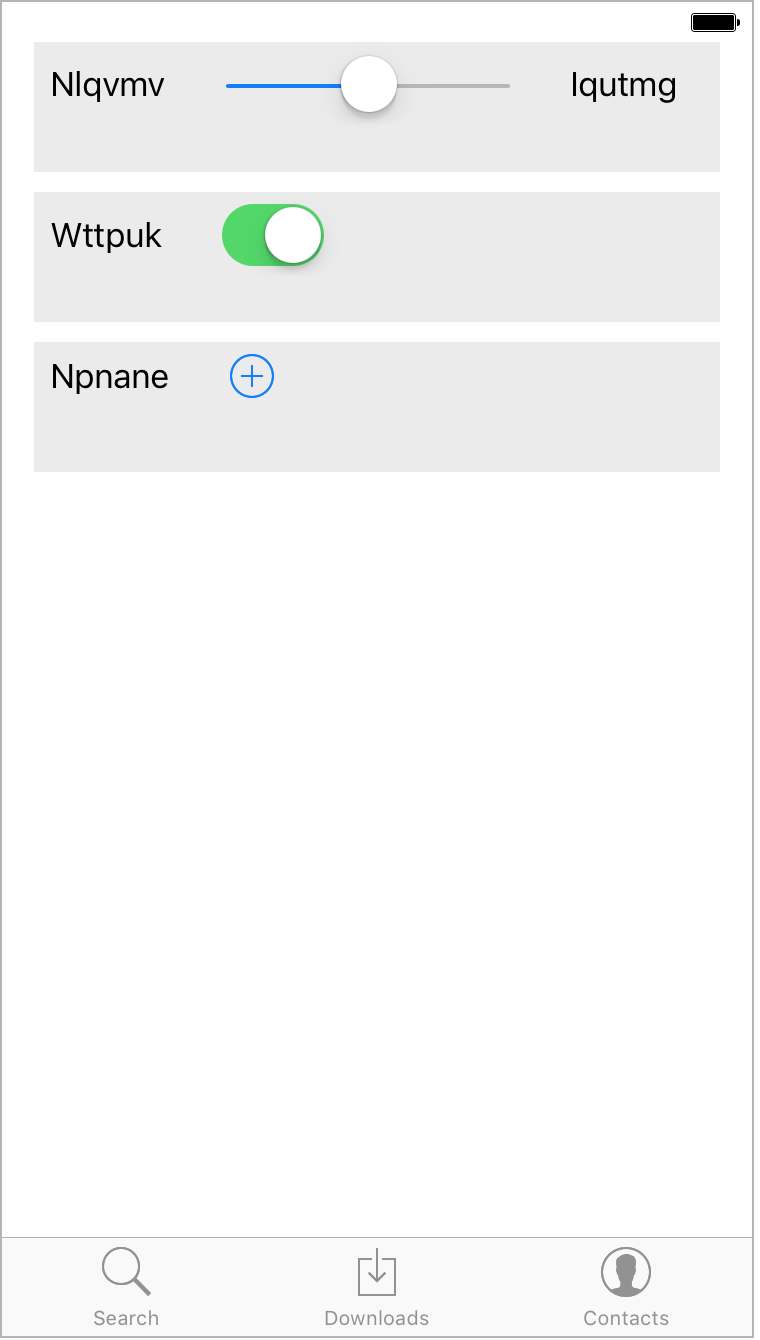Select the Nlqvmv label text
This screenshot has height=1340, width=760.
pyautogui.click(x=108, y=85)
